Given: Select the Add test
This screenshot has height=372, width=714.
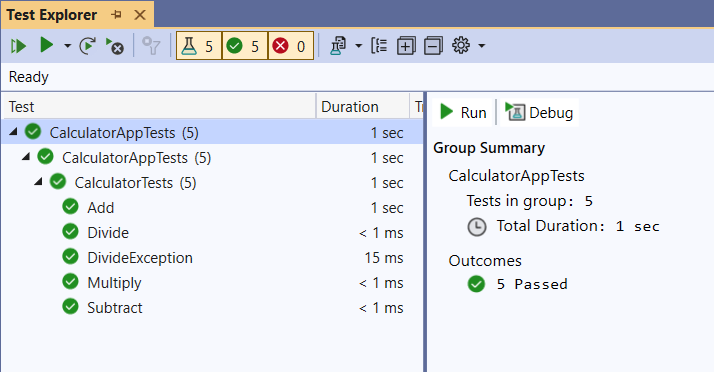Looking at the screenshot, I should (212, 208).
